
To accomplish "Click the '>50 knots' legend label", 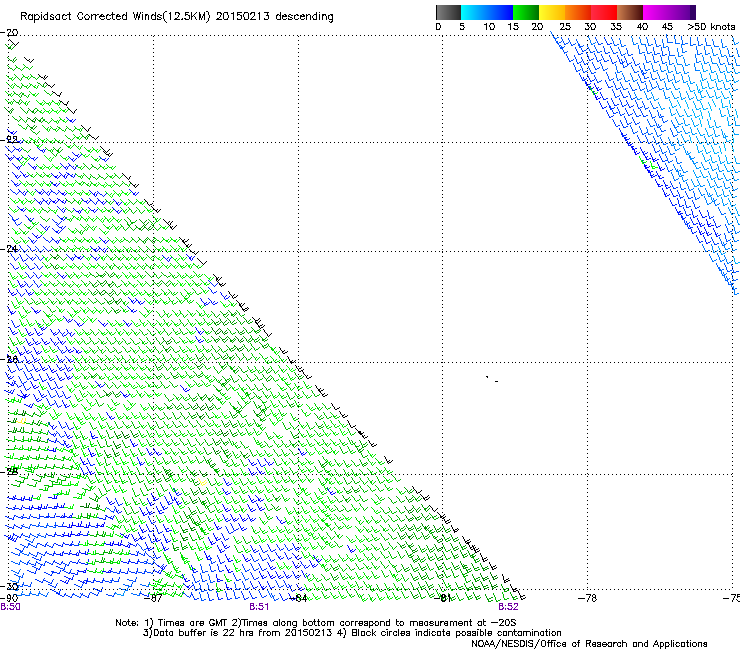I will (711, 27).
